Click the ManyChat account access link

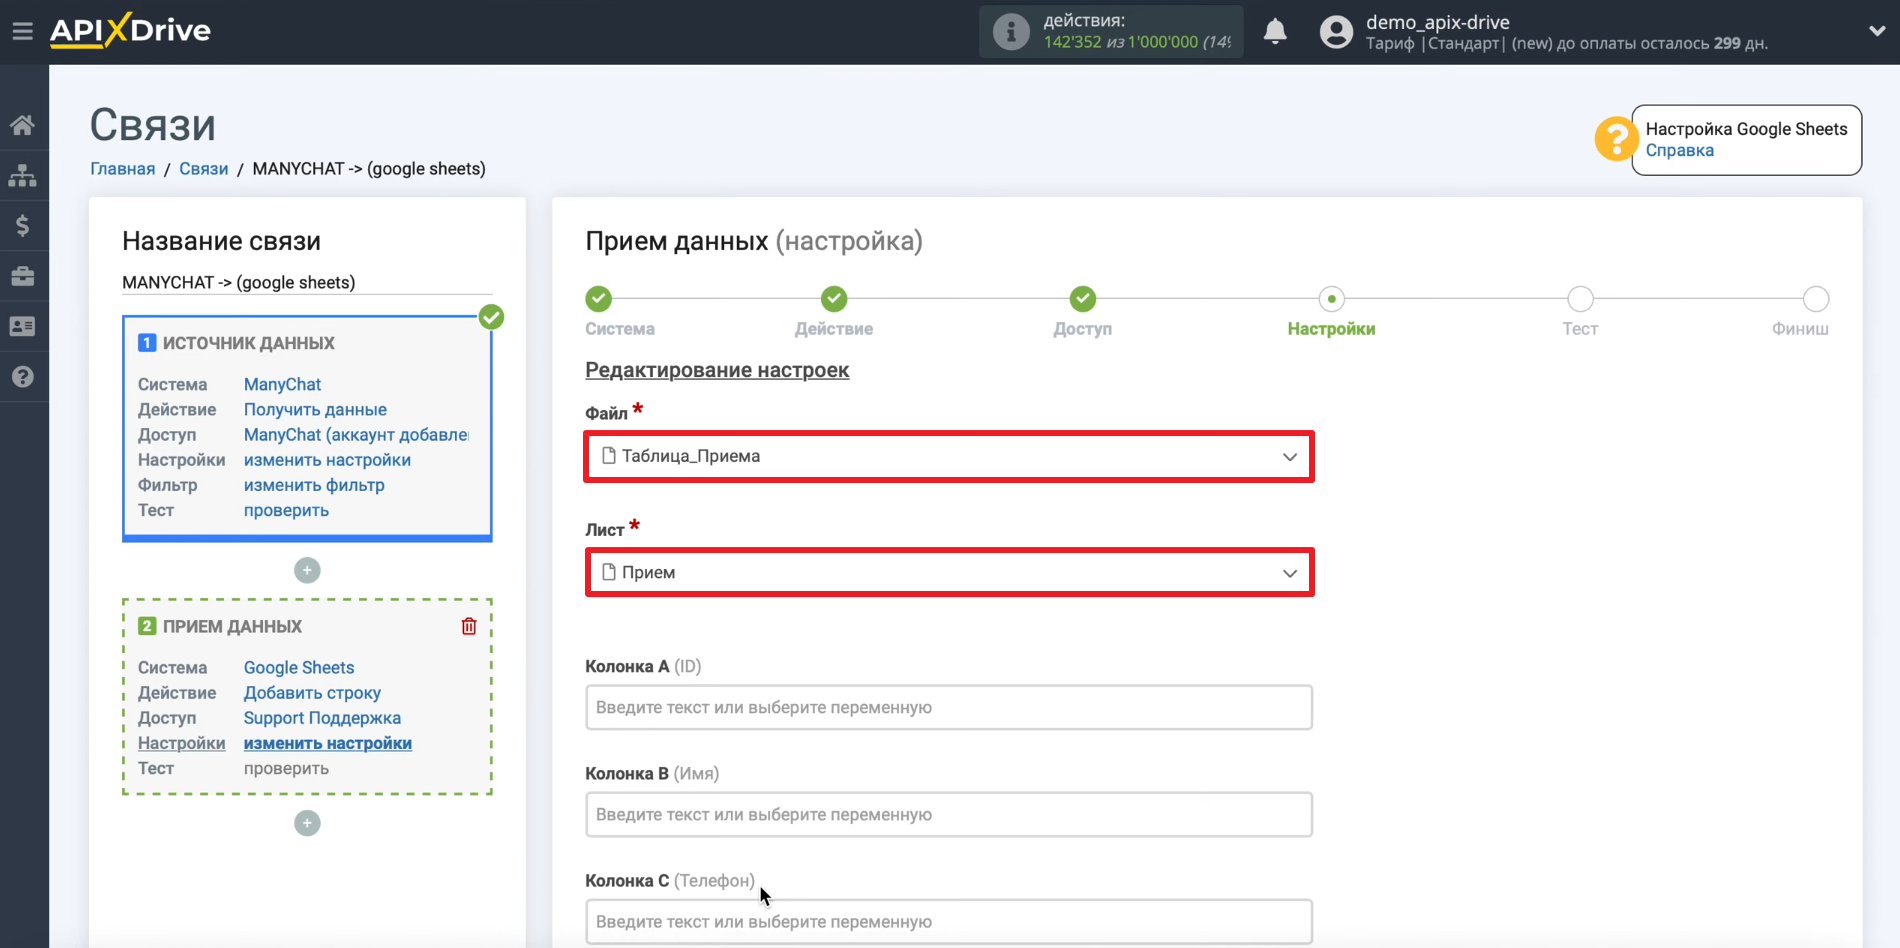356,434
